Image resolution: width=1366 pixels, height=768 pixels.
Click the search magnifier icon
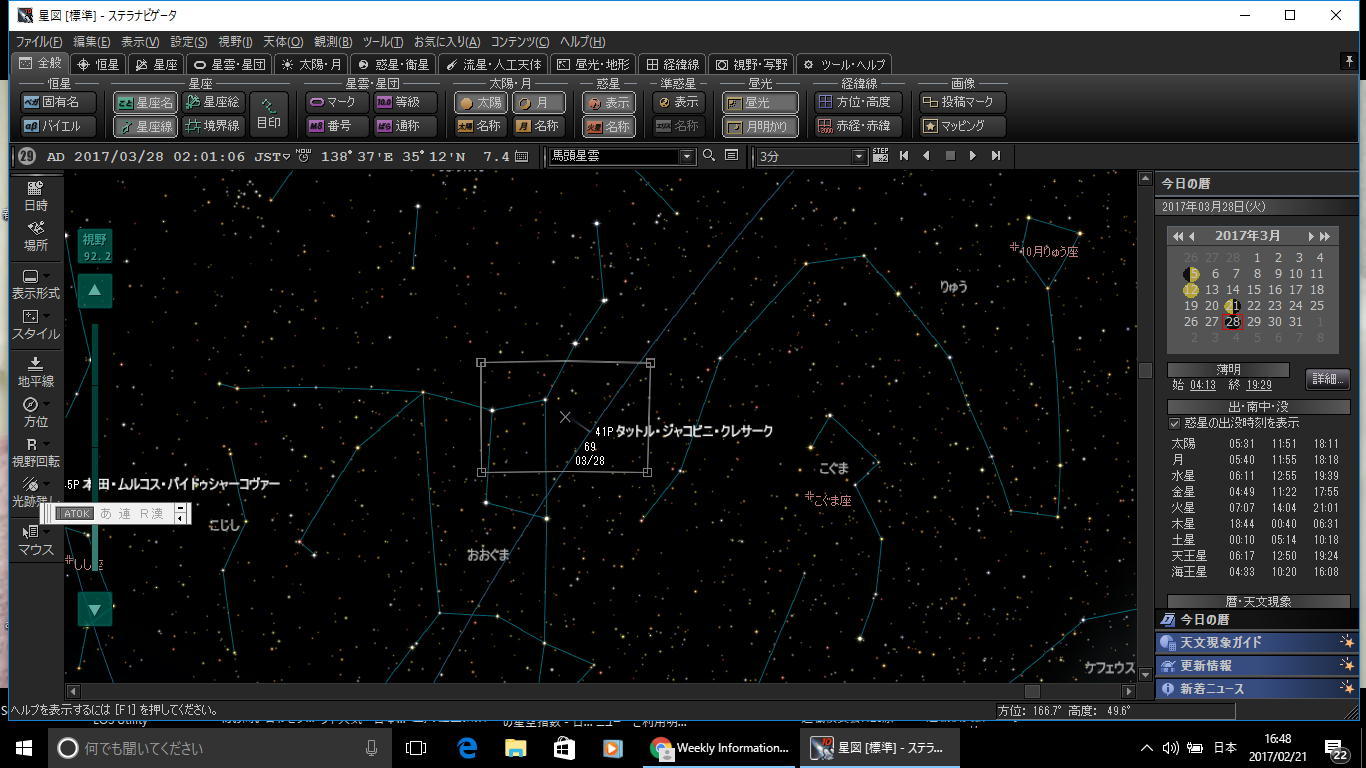point(709,156)
